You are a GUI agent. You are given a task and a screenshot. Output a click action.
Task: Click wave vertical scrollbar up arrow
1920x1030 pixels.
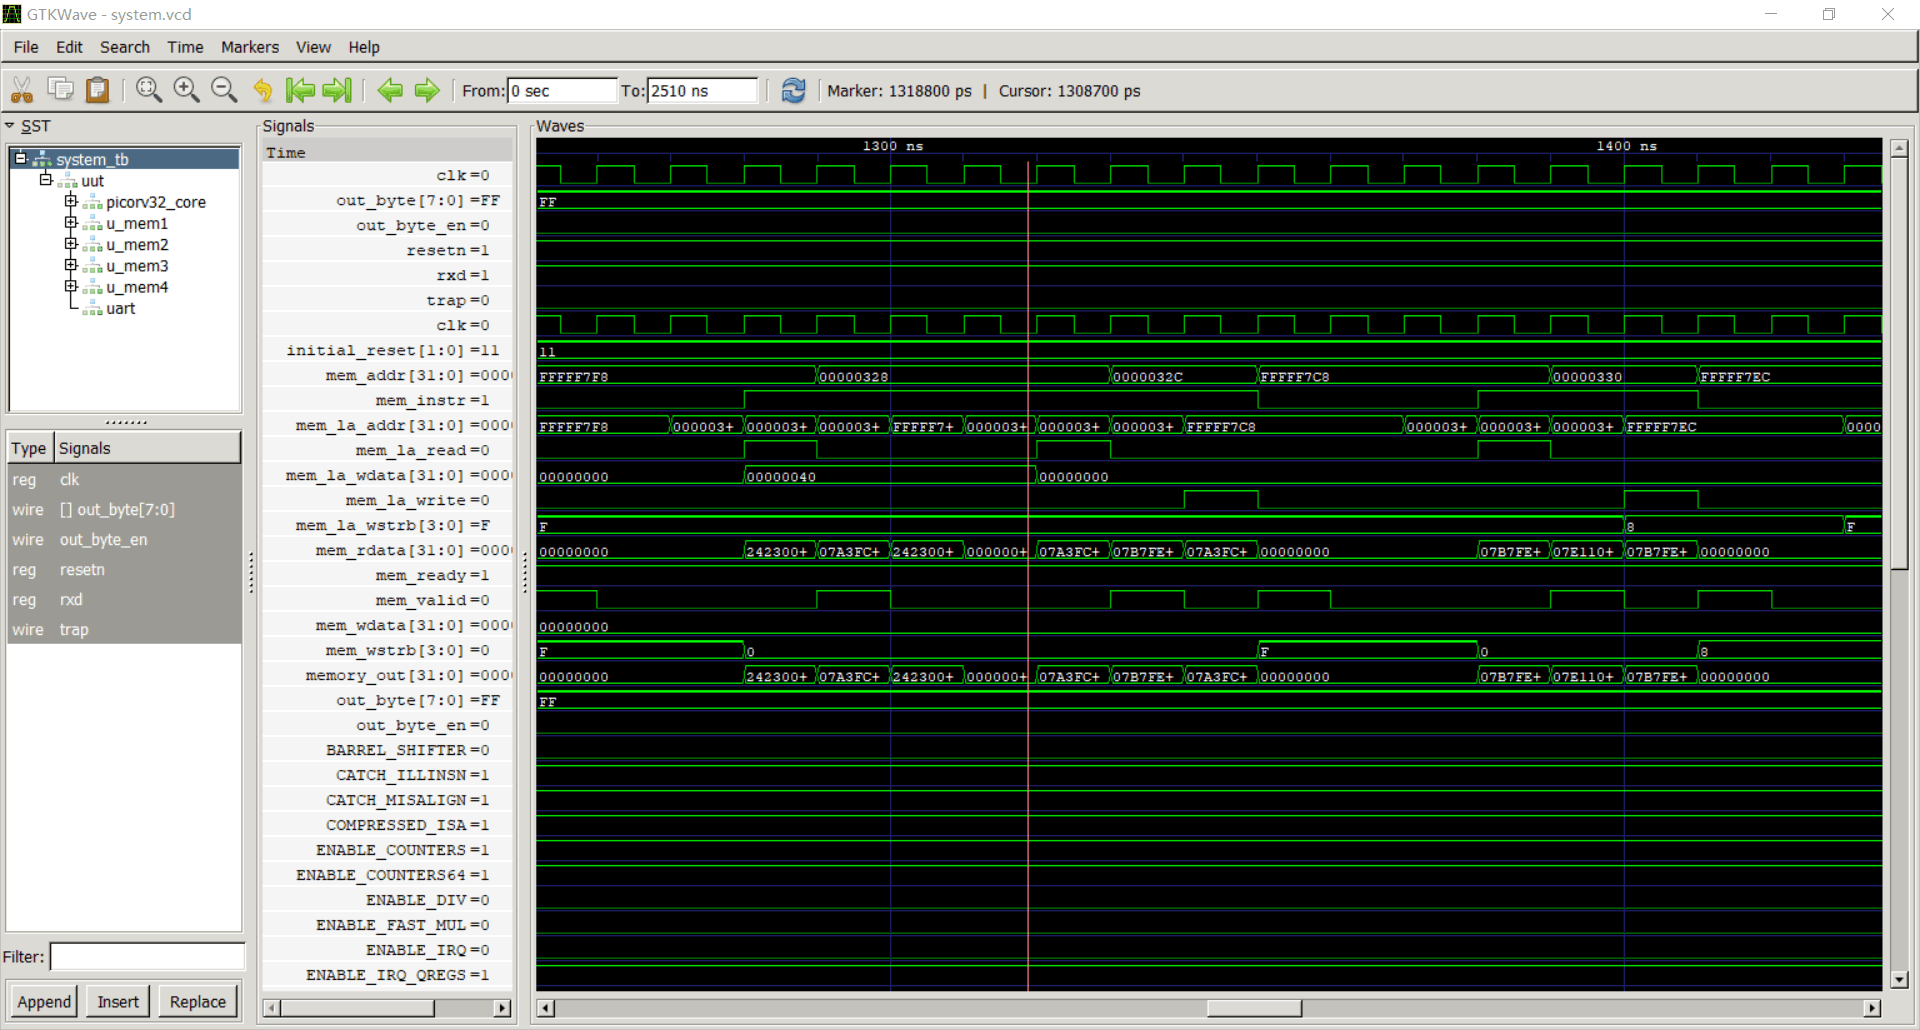[x=1899, y=148]
